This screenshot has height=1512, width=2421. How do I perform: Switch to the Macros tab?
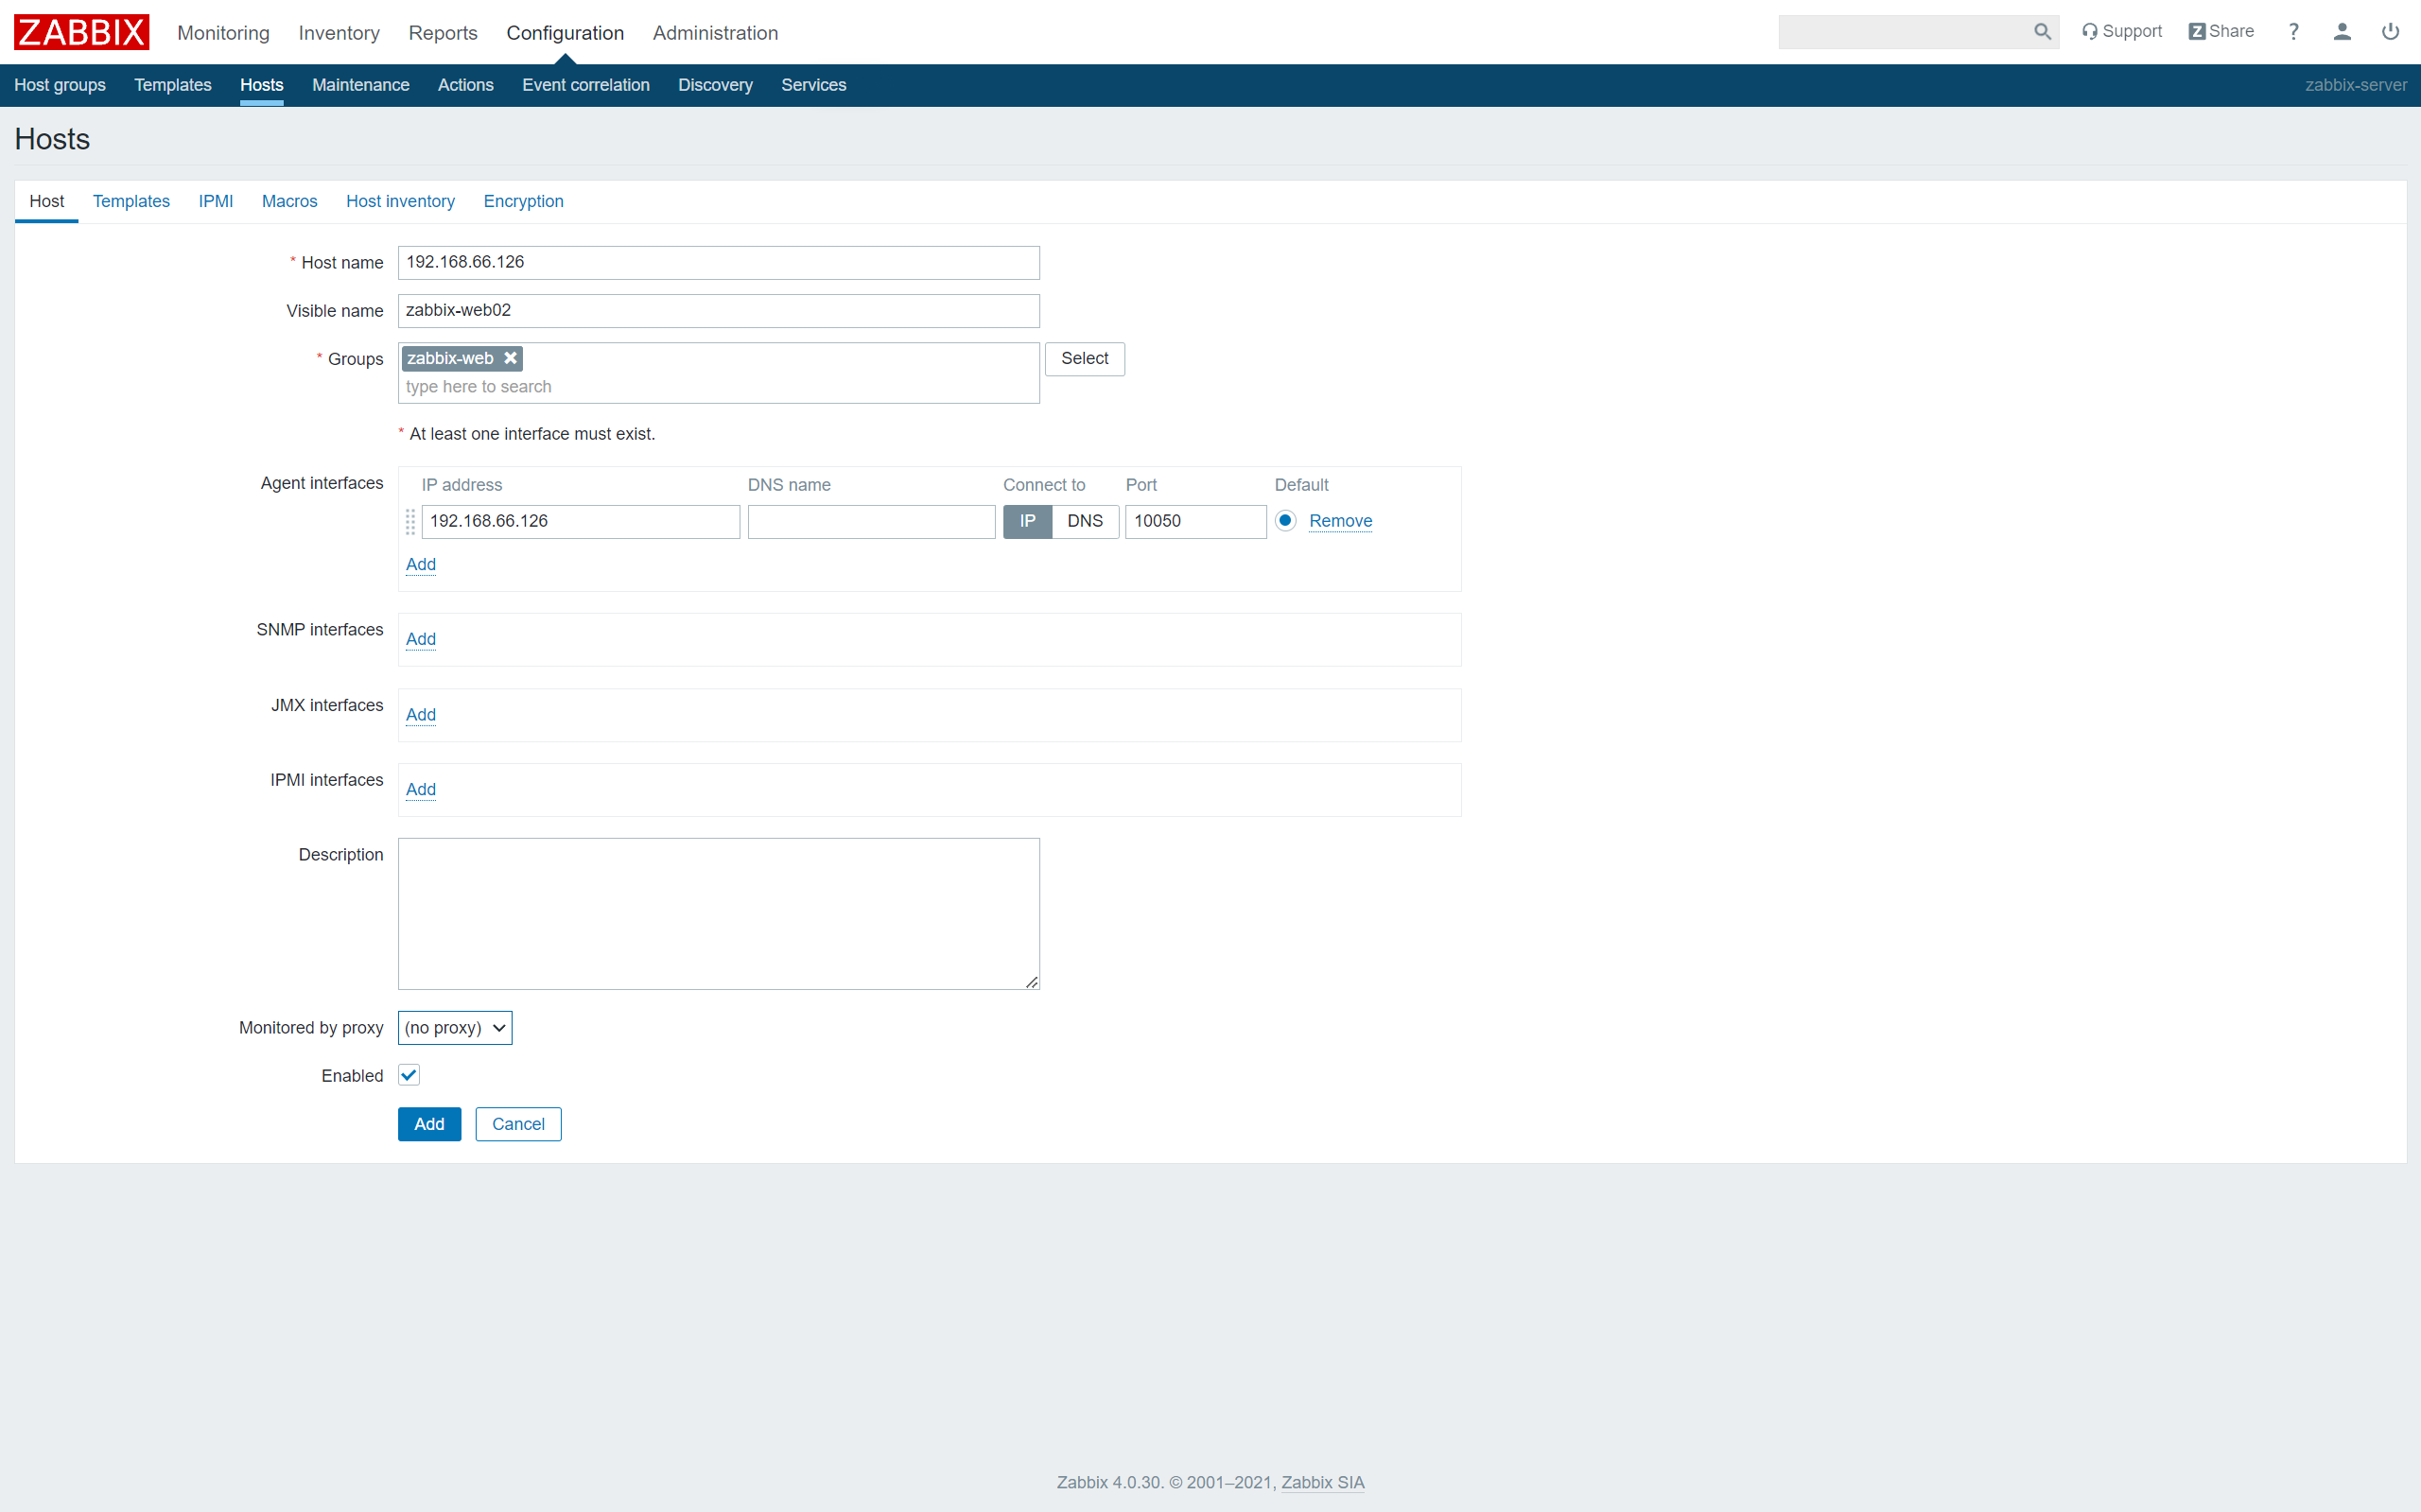pos(290,201)
